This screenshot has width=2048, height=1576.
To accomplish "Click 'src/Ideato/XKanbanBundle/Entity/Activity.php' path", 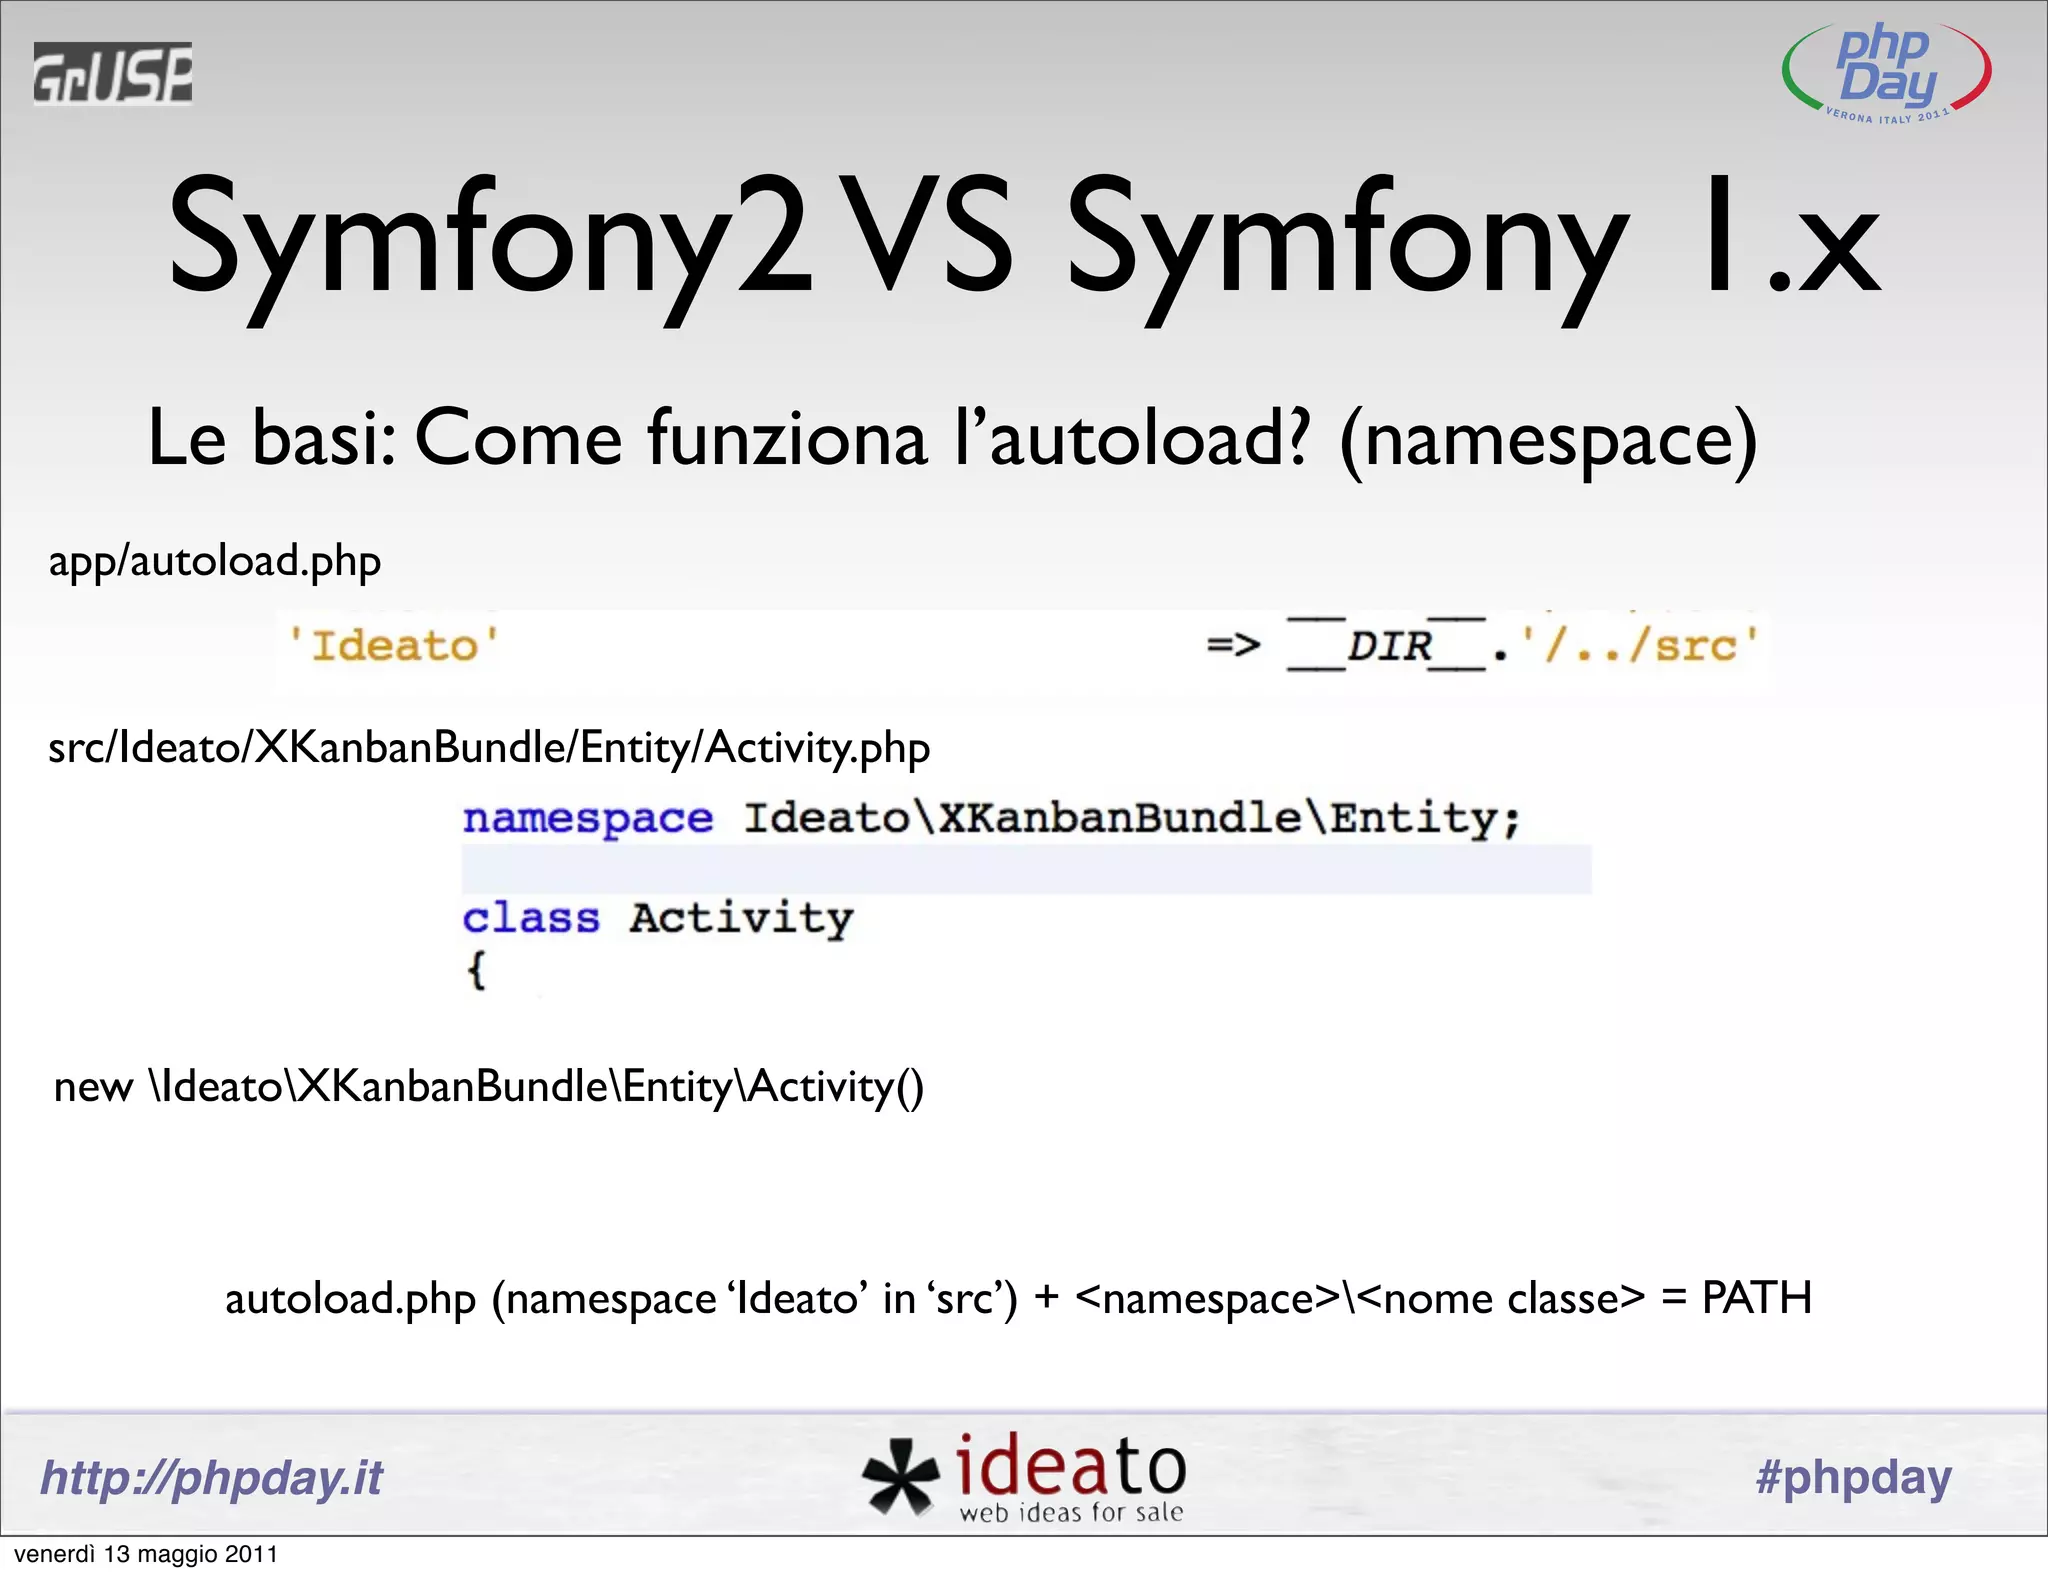I will point(489,749).
